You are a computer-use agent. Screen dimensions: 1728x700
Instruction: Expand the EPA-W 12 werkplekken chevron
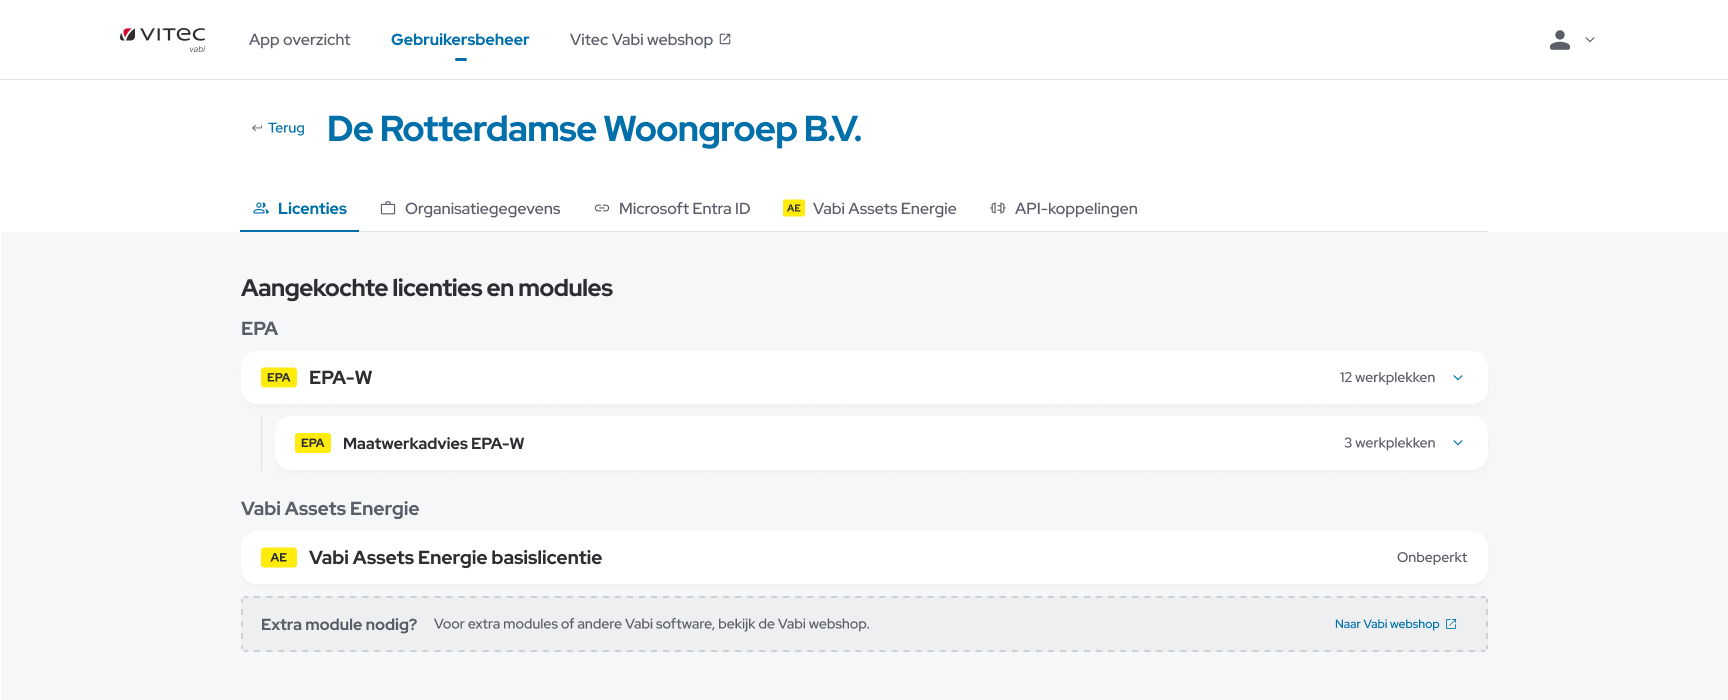tap(1458, 378)
